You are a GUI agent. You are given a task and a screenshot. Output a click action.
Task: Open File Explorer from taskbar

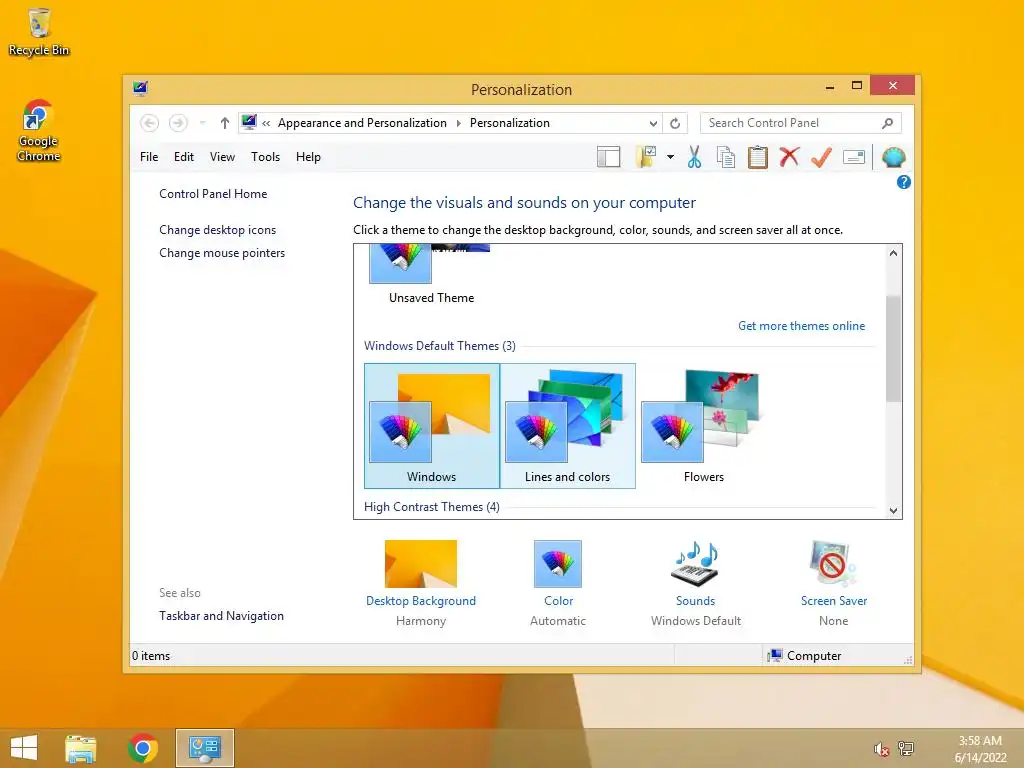tap(81, 748)
